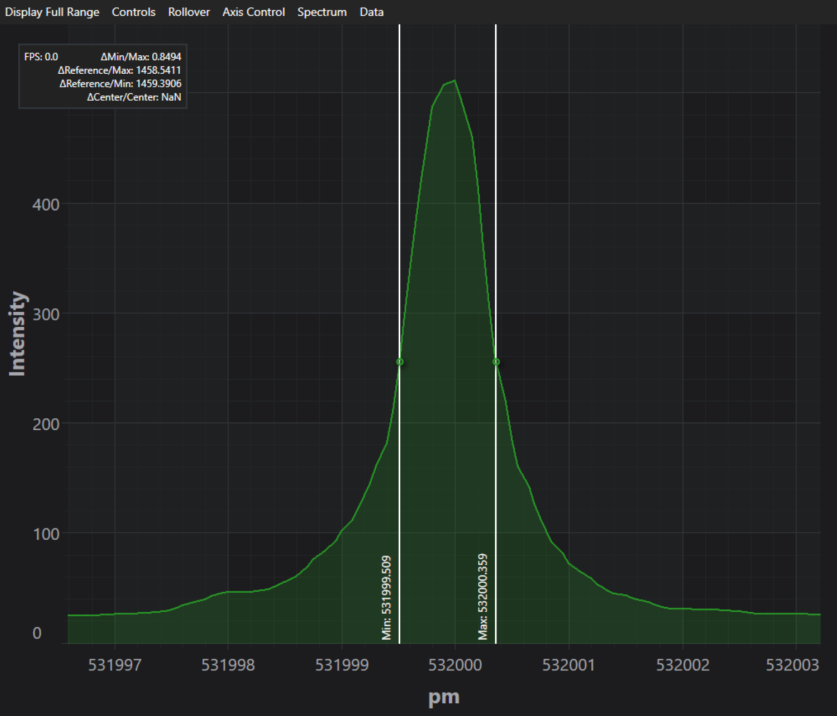Click the Min marker circle on the curve

pyautogui.click(x=400, y=362)
